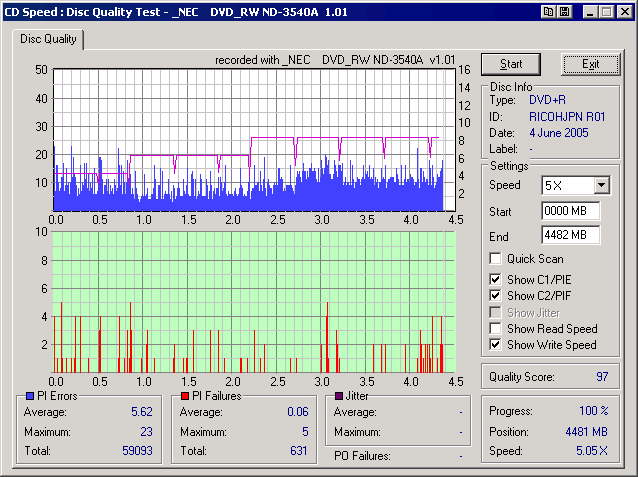This screenshot has width=638, height=477.
Task: Maximize the CD Speed window
Action: coord(605,11)
